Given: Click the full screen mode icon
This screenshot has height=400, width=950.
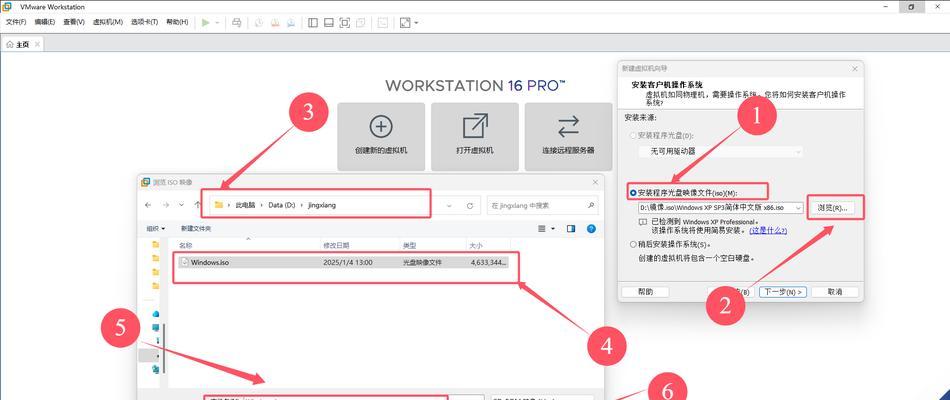Looking at the screenshot, I should 345,22.
